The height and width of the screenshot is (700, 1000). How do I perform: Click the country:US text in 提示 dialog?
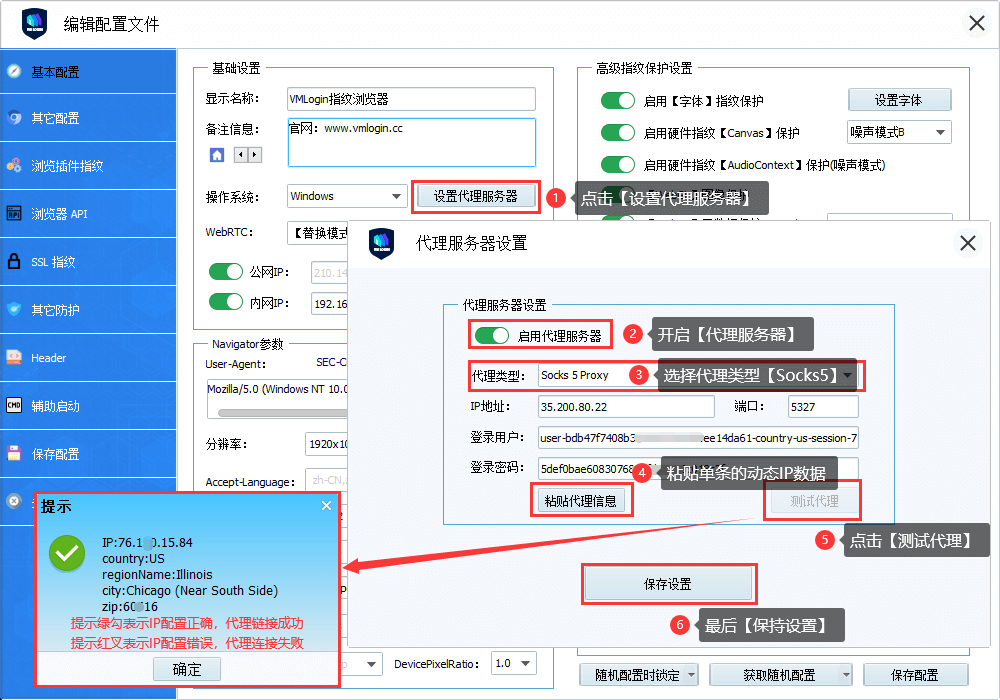133,558
